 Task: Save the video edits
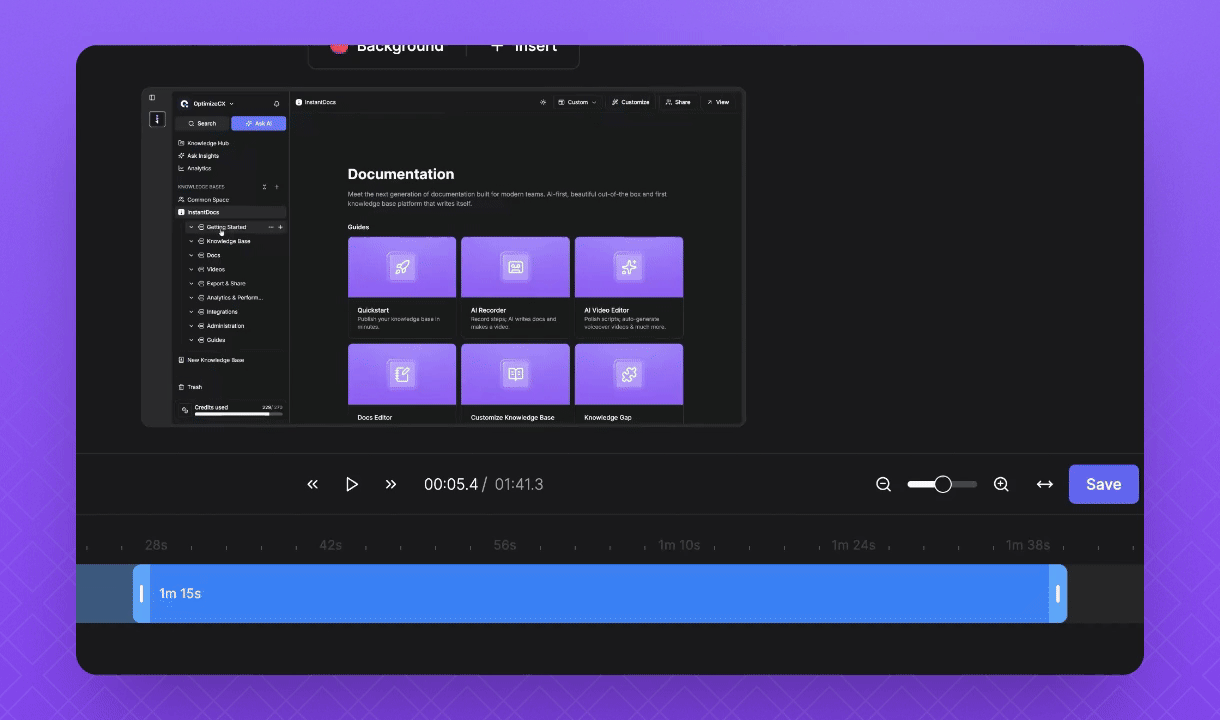point(1103,484)
